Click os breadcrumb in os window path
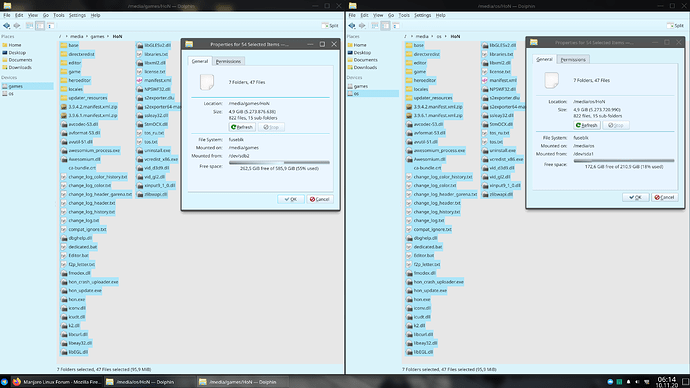The height and width of the screenshot is (388, 690). pyautogui.click(x=439, y=37)
